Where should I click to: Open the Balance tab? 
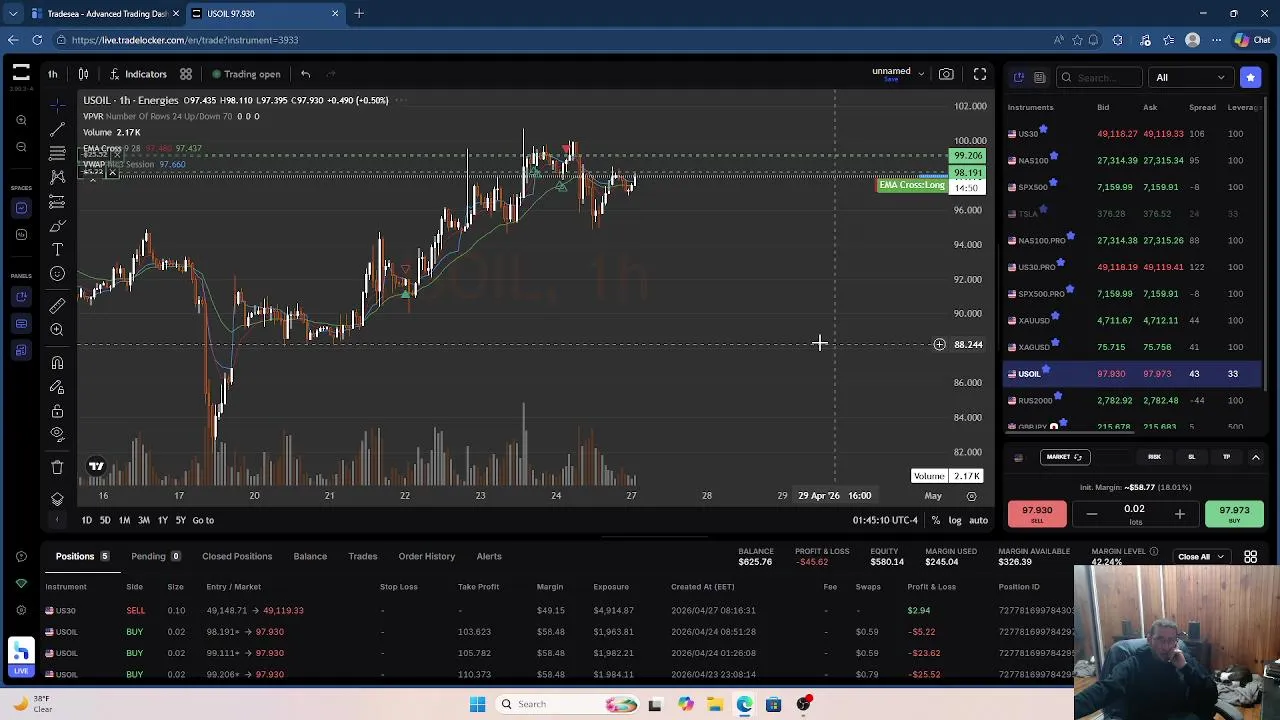(x=310, y=556)
